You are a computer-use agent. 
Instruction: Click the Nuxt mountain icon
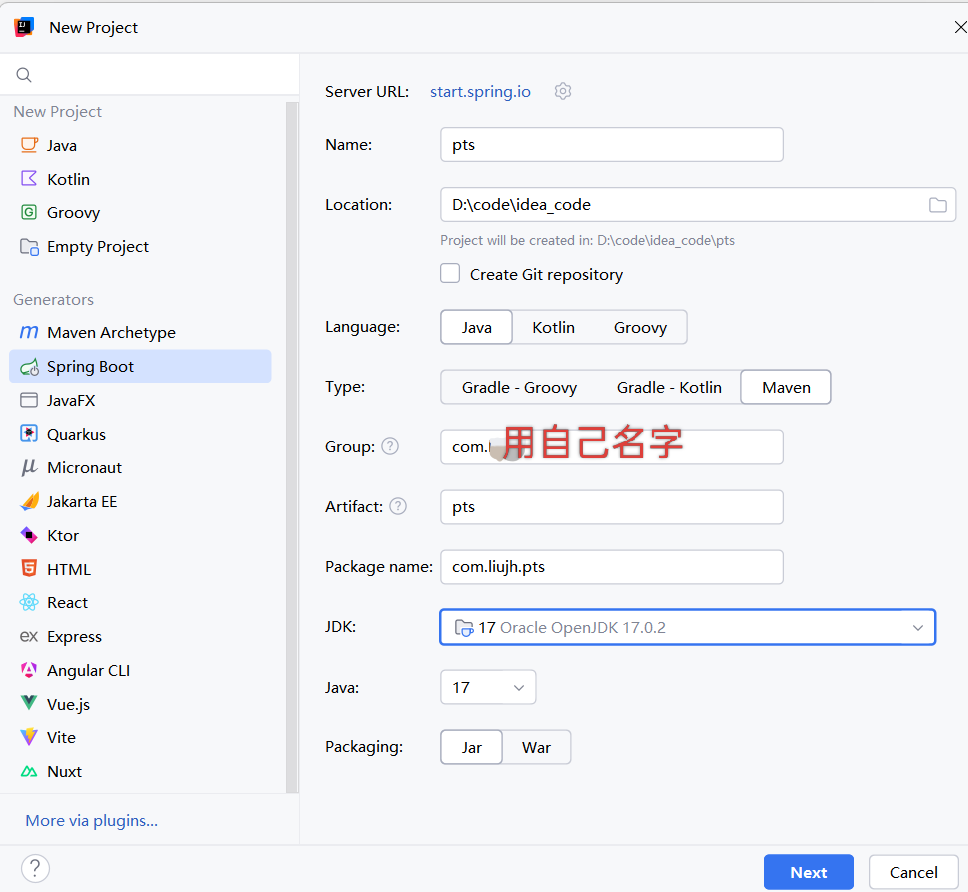point(29,772)
